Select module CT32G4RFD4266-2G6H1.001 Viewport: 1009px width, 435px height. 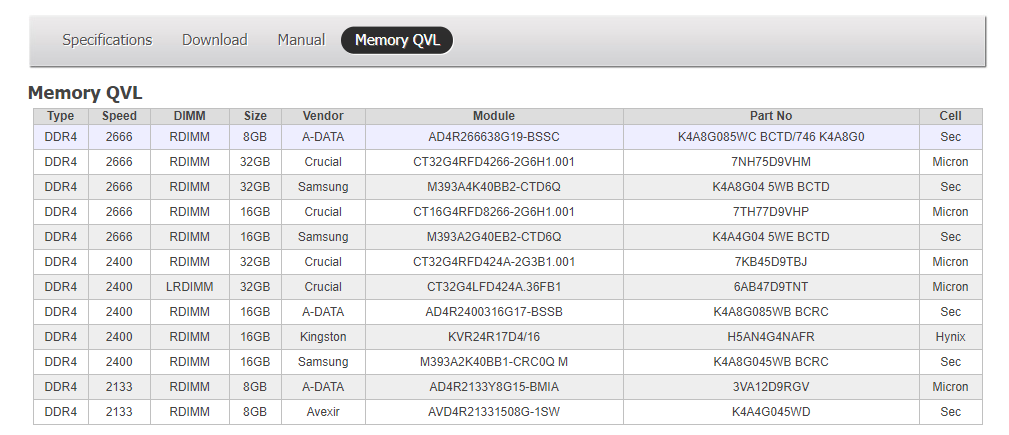coord(494,162)
